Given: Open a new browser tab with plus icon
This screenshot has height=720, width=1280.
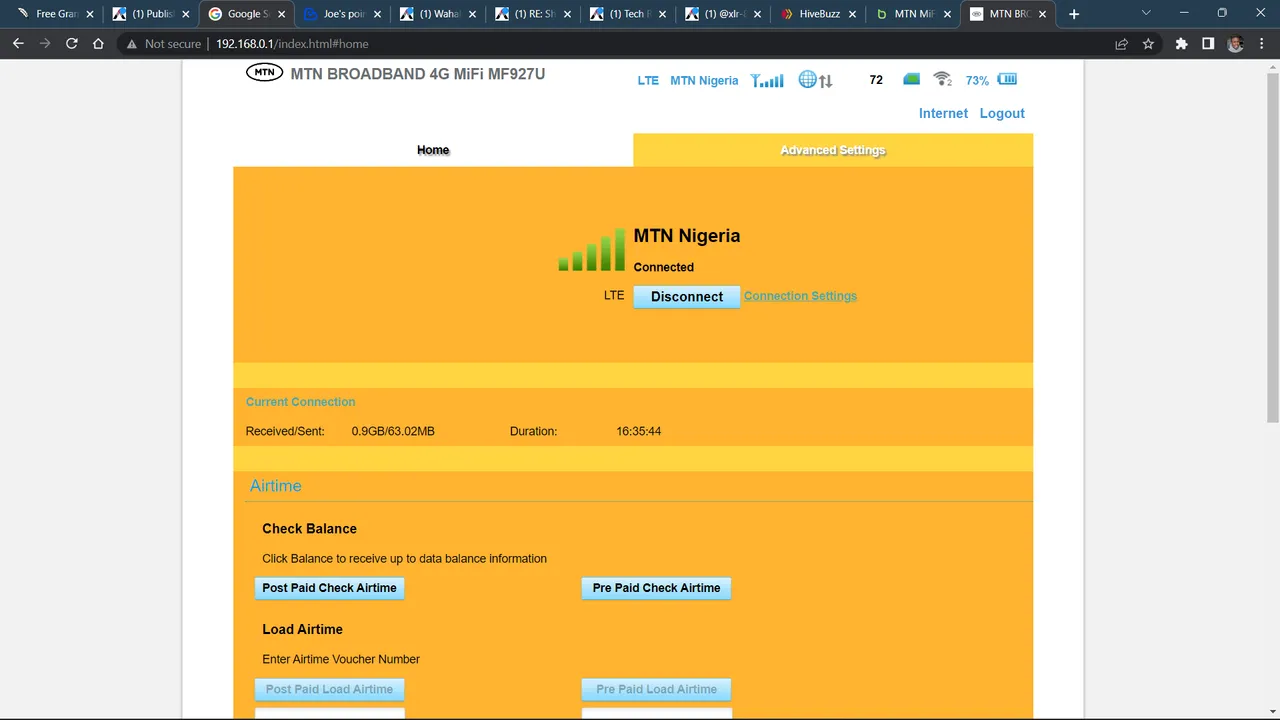Looking at the screenshot, I should 1074,14.
